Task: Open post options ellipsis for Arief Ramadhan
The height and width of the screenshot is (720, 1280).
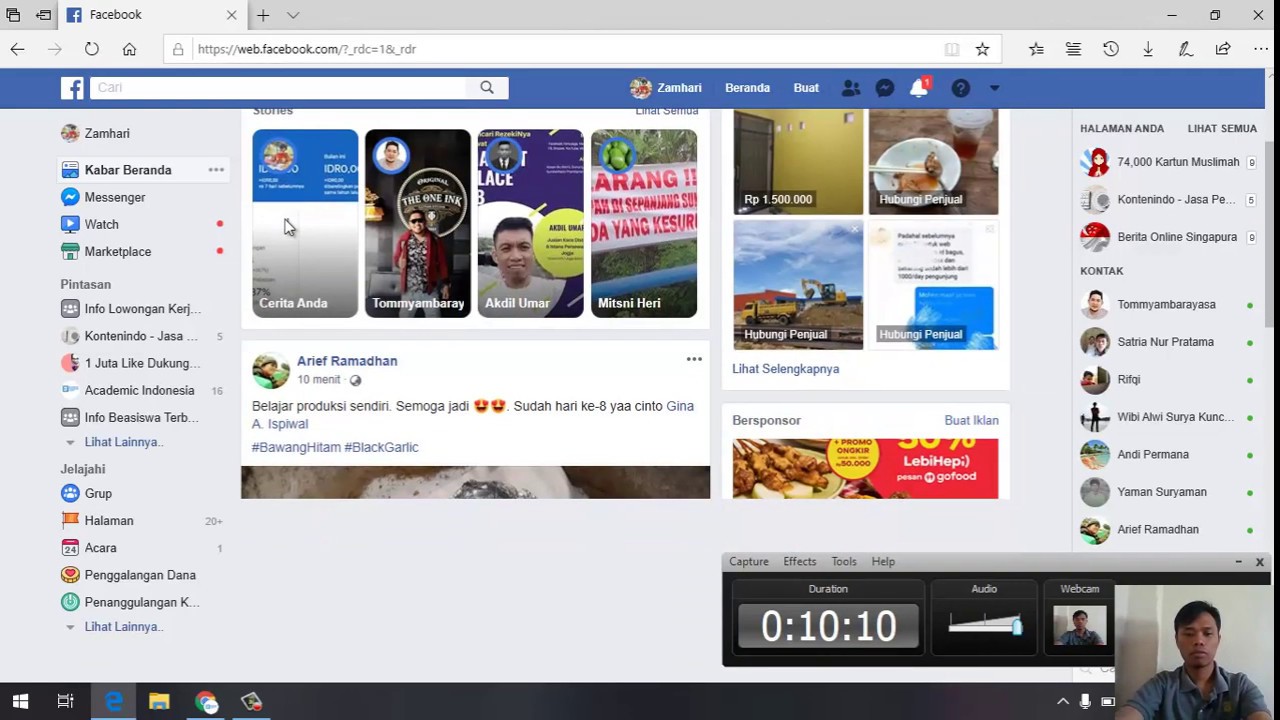Action: coord(694,359)
